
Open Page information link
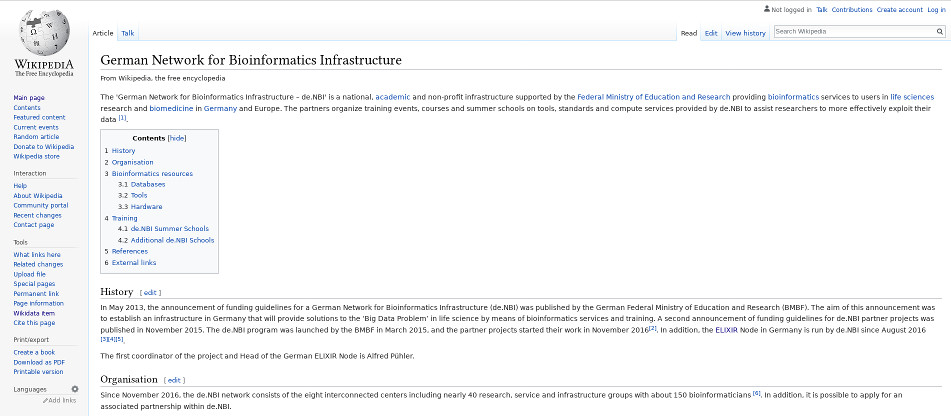coord(38,303)
